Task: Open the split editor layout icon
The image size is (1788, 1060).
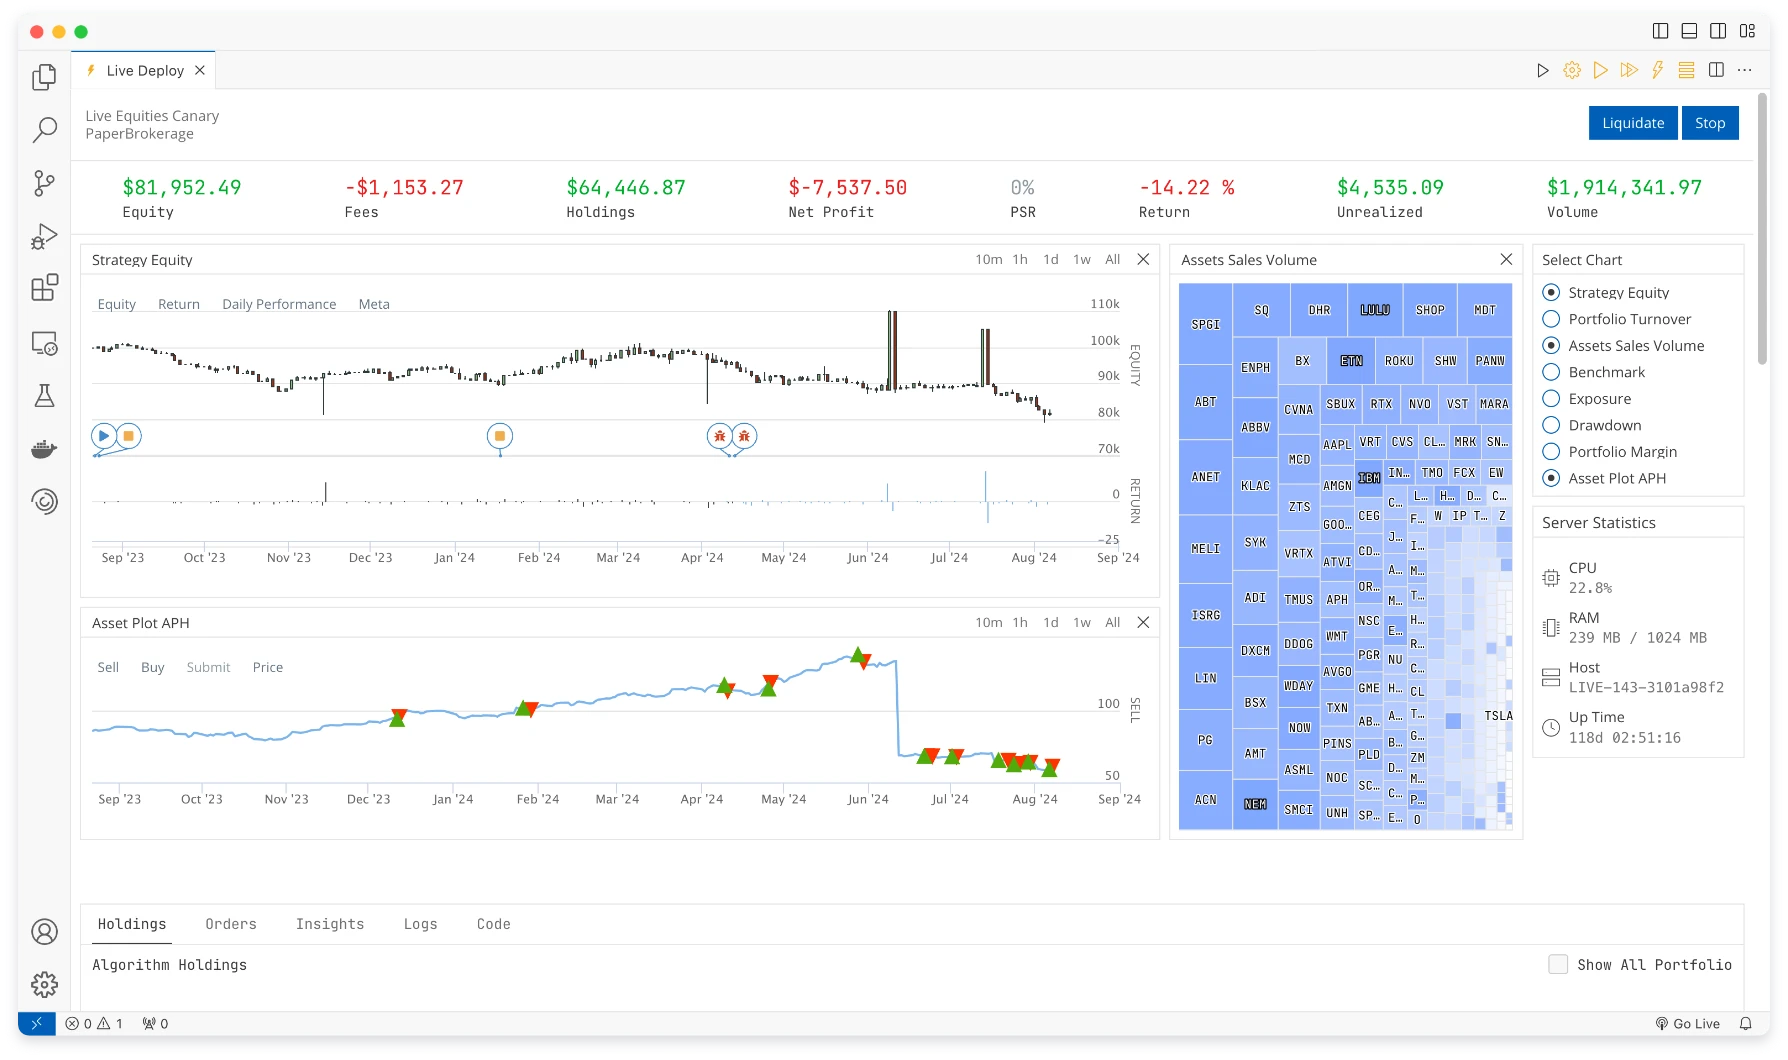Action: (x=1717, y=70)
